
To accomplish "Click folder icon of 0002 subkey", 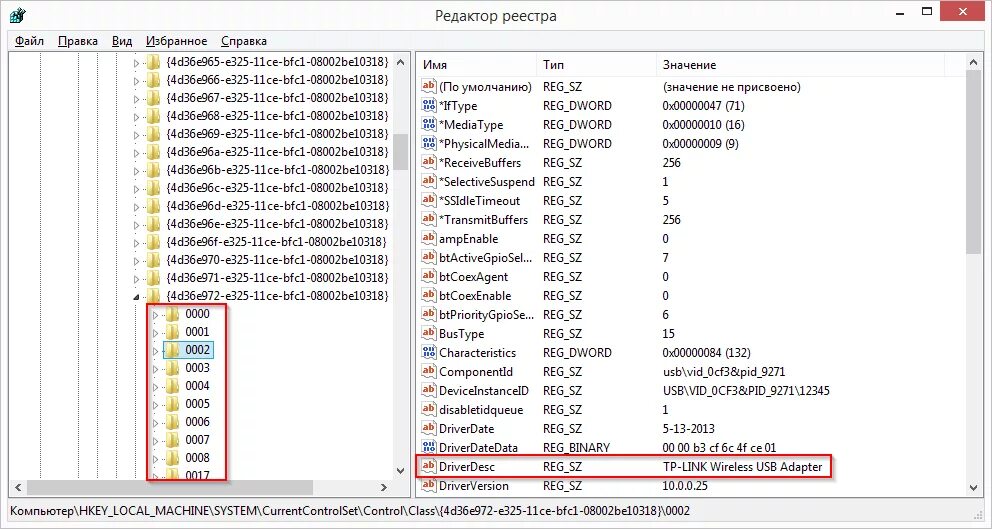I will pos(172,350).
